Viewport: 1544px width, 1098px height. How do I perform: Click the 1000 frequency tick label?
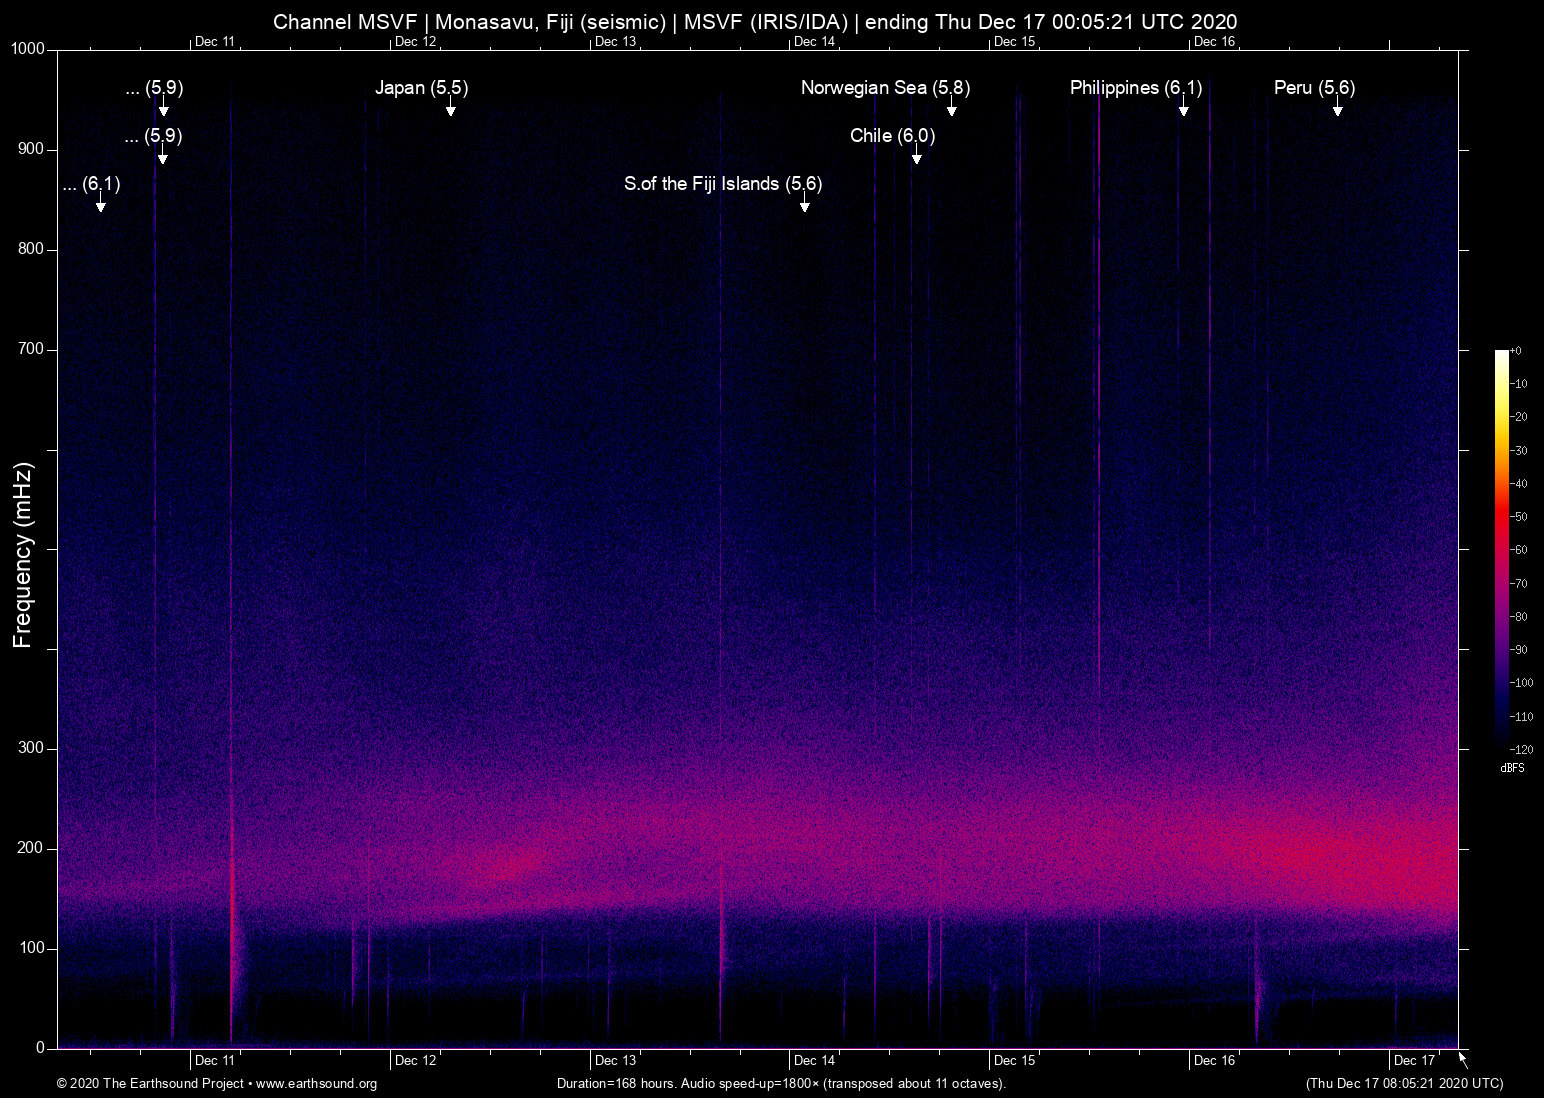[x=27, y=49]
